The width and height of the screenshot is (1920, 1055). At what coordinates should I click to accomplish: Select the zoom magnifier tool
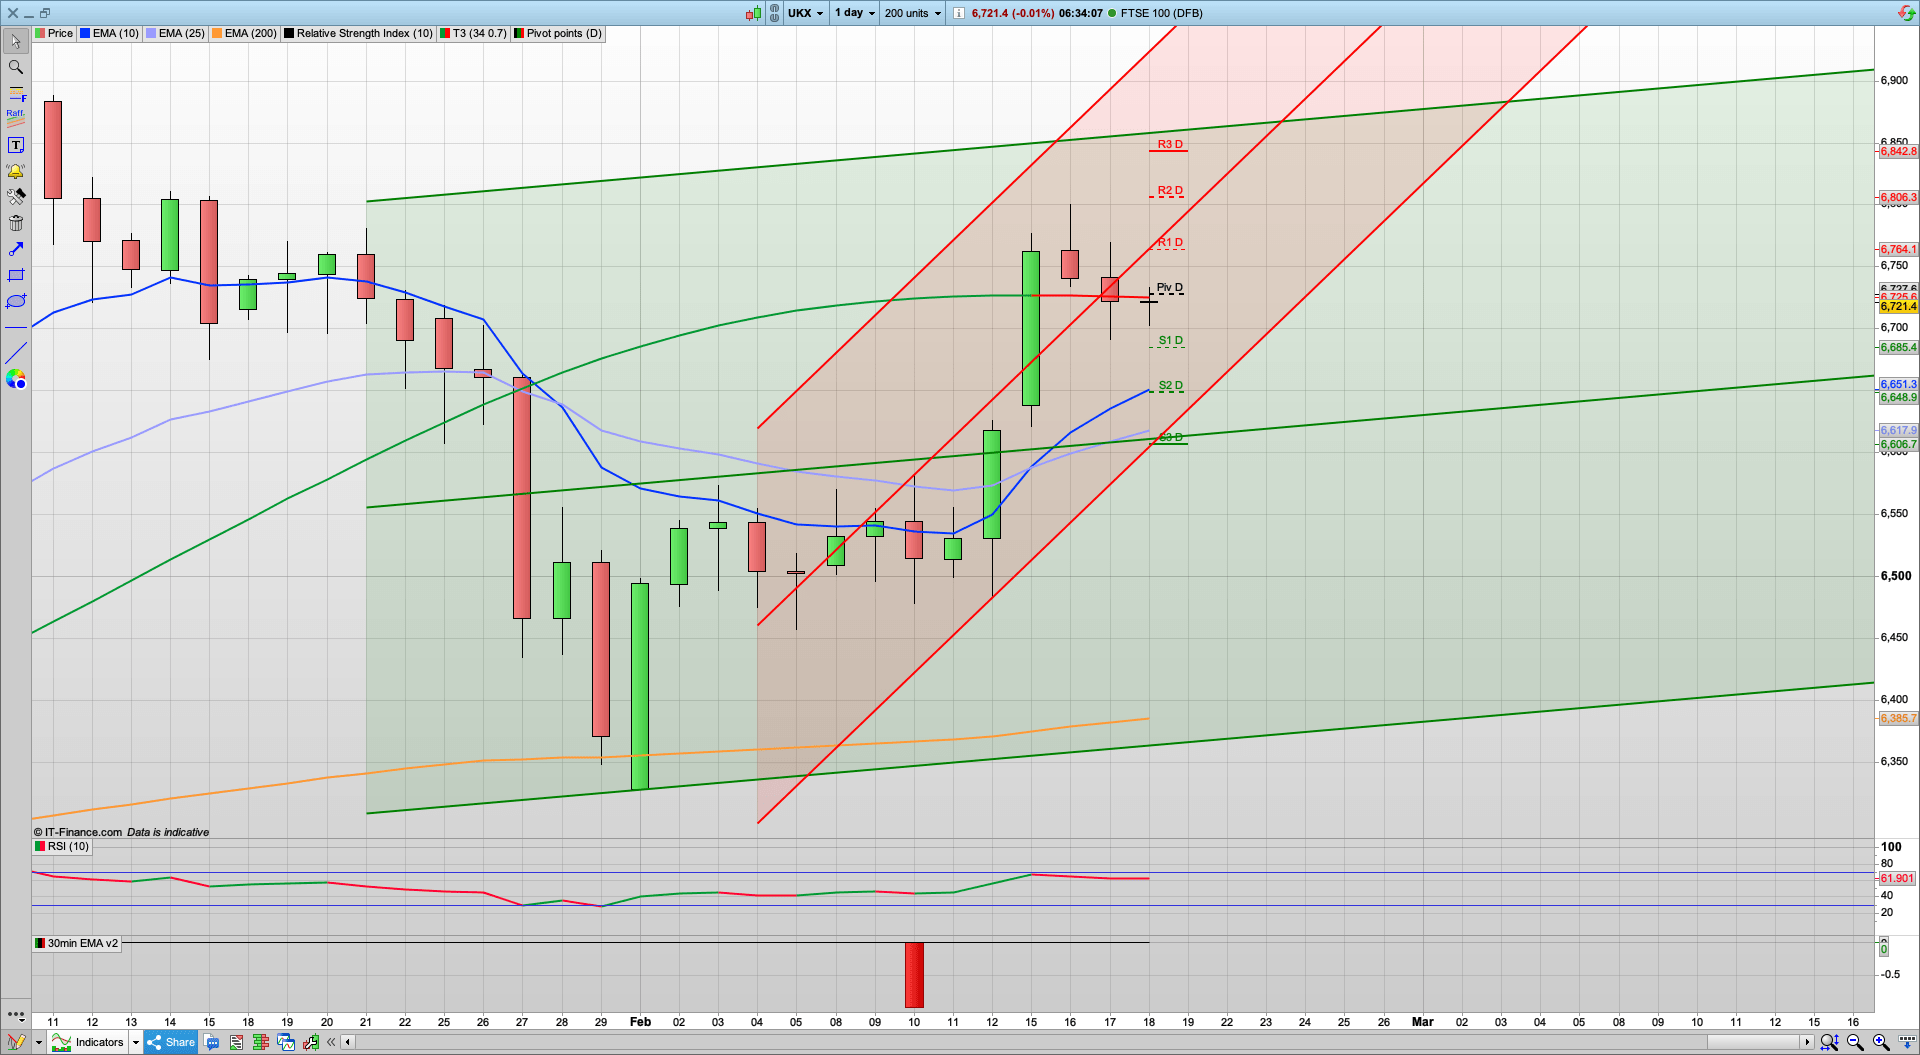15,67
